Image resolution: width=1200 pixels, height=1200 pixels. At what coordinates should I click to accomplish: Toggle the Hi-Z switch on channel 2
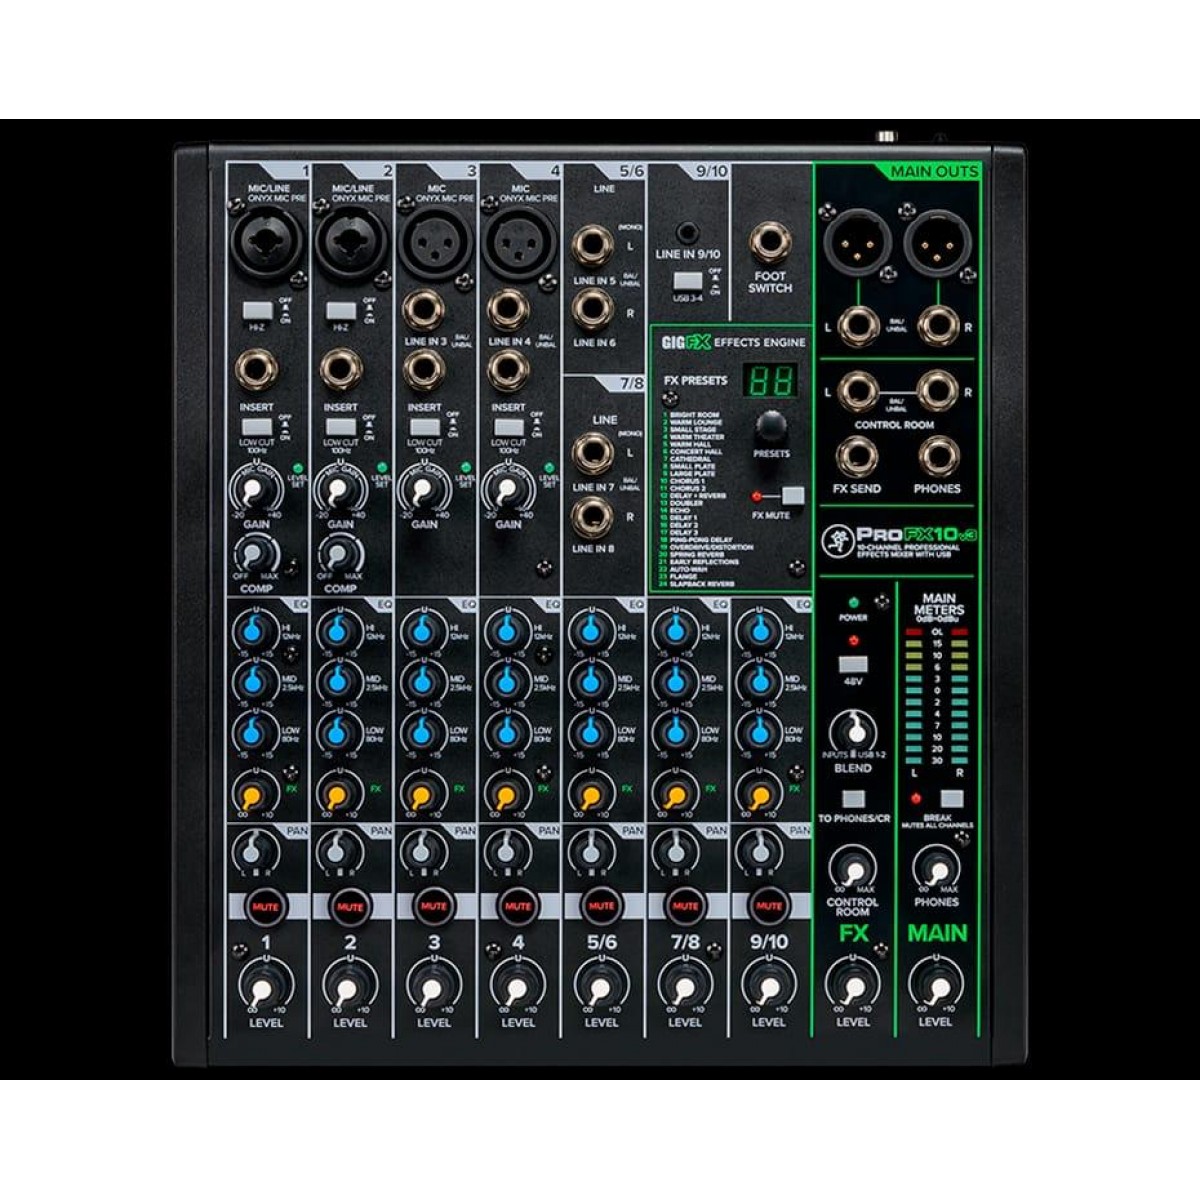340,310
